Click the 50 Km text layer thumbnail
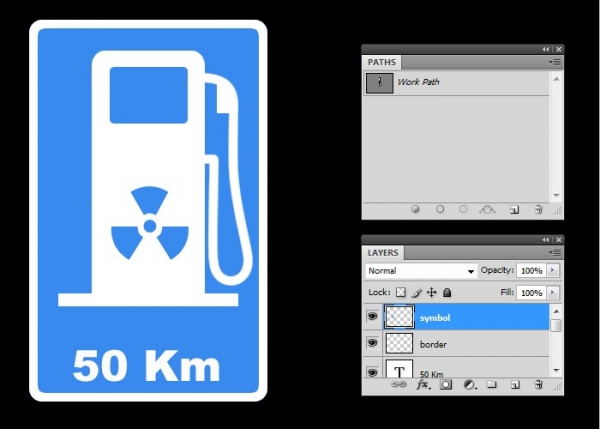 pos(399,369)
